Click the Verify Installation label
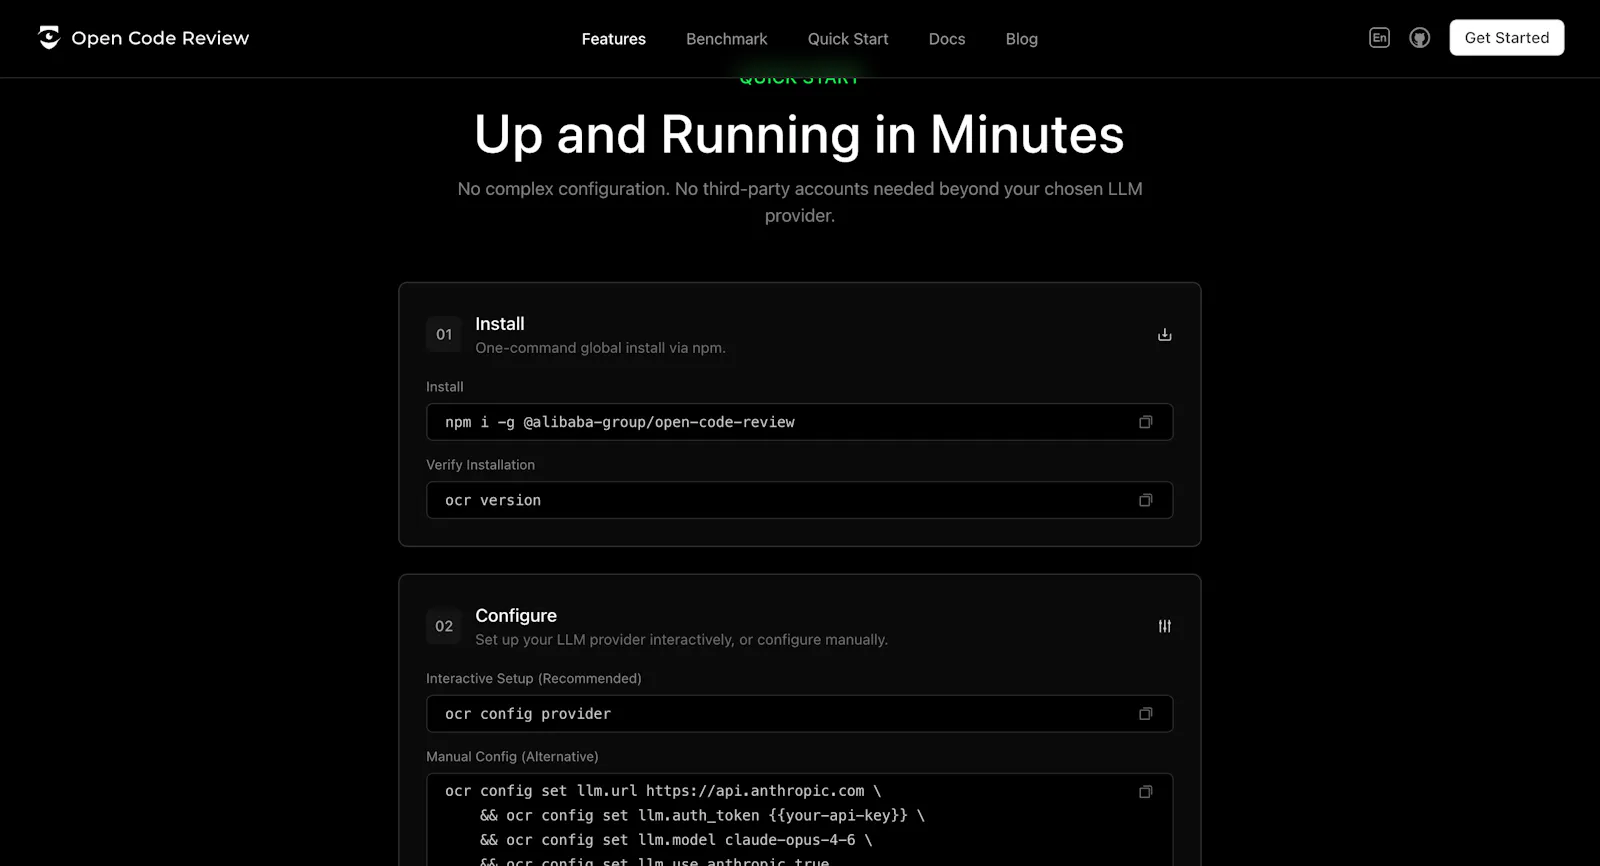Screen dimensions: 1600x866 pyautogui.click(x=481, y=465)
